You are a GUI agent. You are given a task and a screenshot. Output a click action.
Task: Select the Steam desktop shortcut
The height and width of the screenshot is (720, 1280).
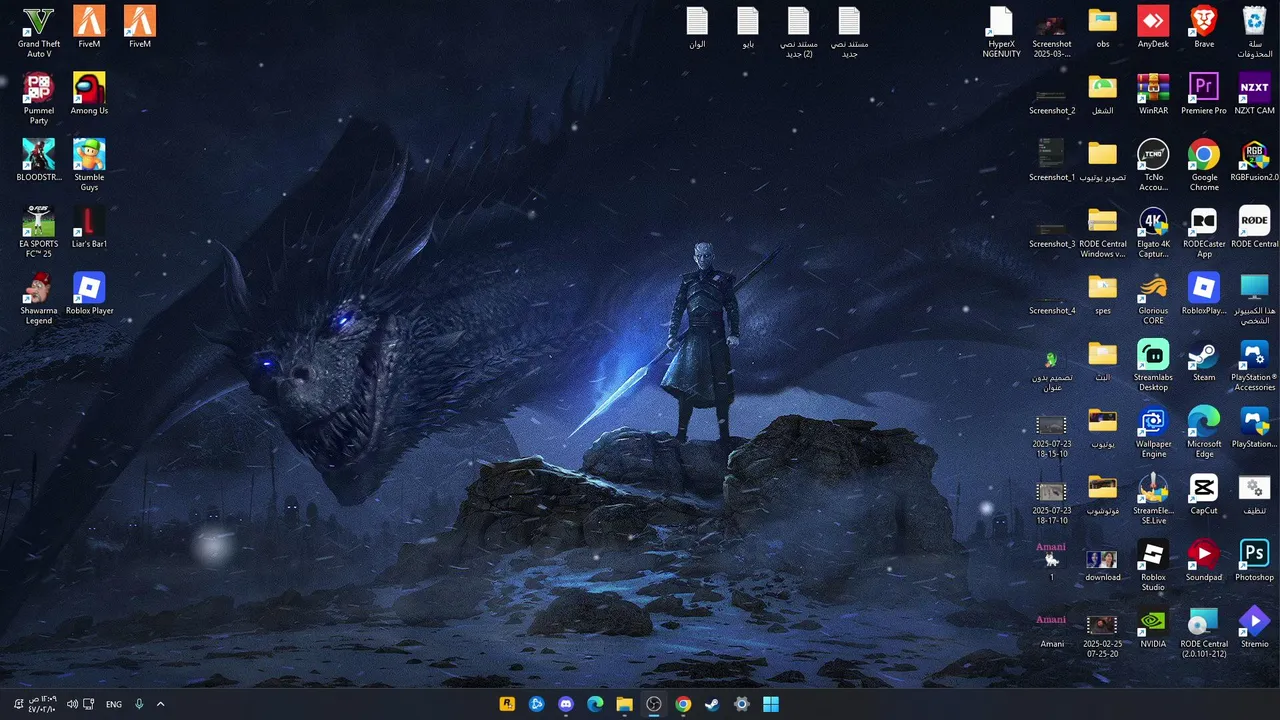point(1204,360)
